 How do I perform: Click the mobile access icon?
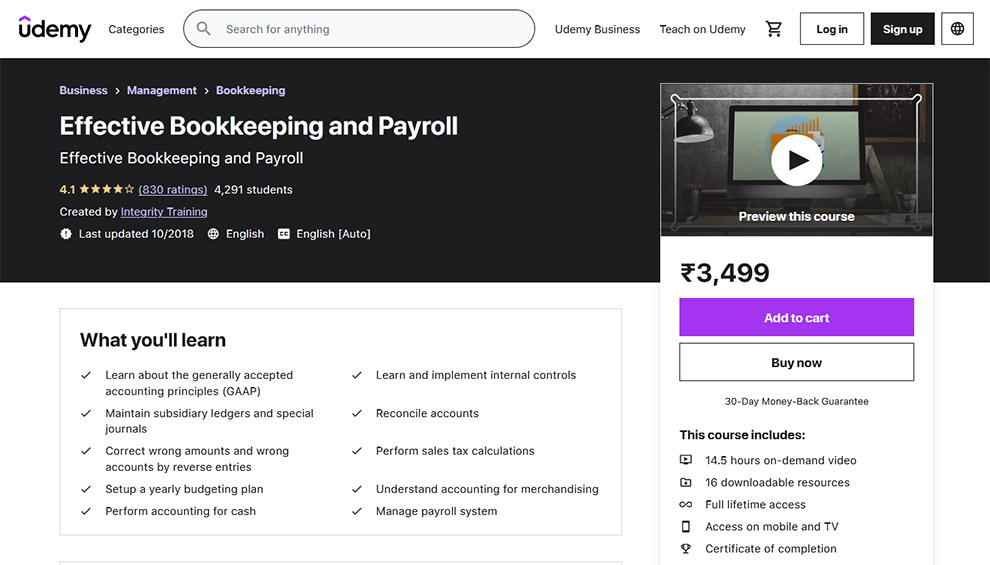pos(686,526)
